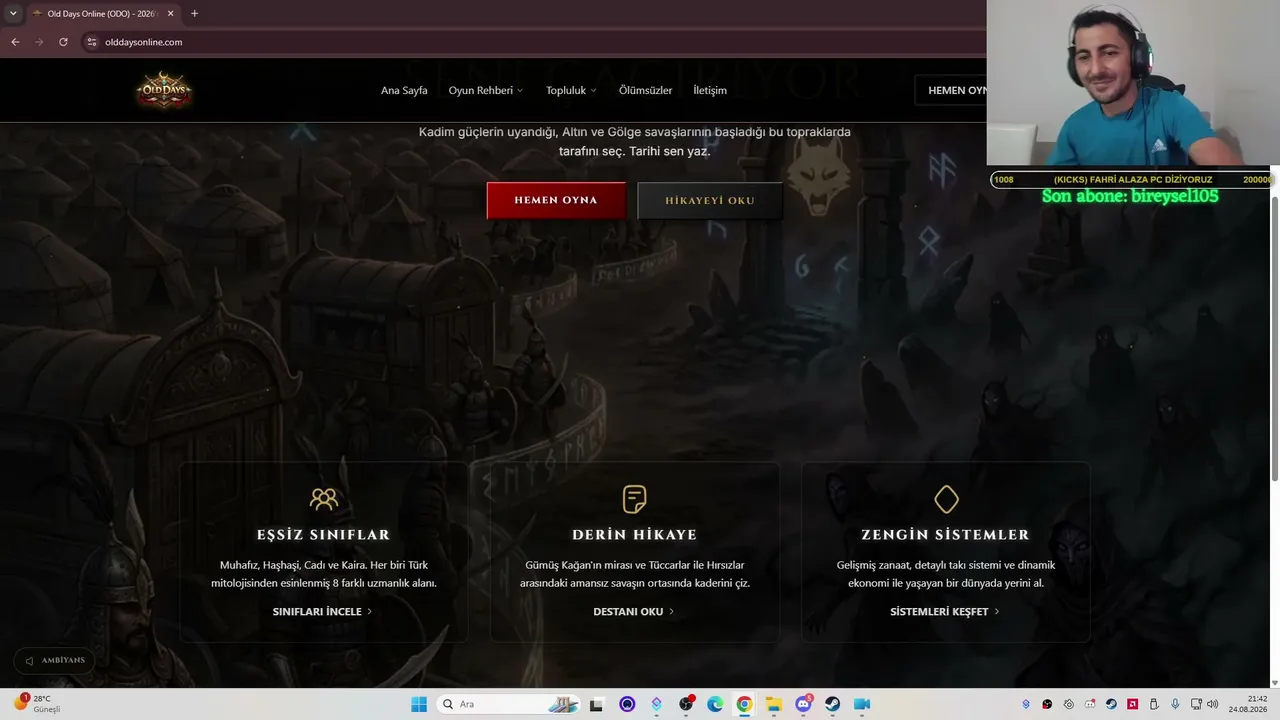Open the Ana Sayfa menu item
1280x720 pixels.
click(x=404, y=90)
